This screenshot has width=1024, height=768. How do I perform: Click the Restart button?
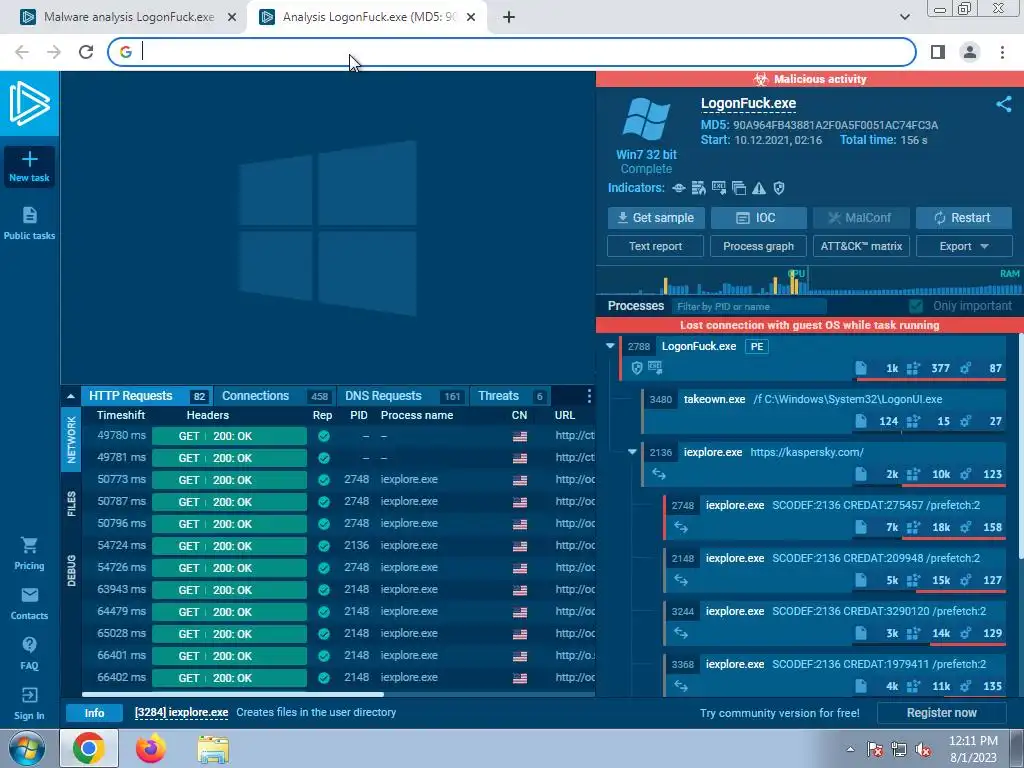(x=964, y=218)
